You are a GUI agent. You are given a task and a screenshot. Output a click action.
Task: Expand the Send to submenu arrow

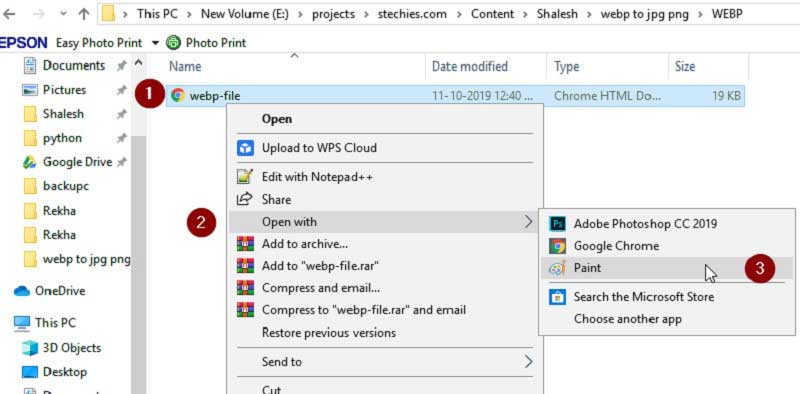[x=529, y=362]
